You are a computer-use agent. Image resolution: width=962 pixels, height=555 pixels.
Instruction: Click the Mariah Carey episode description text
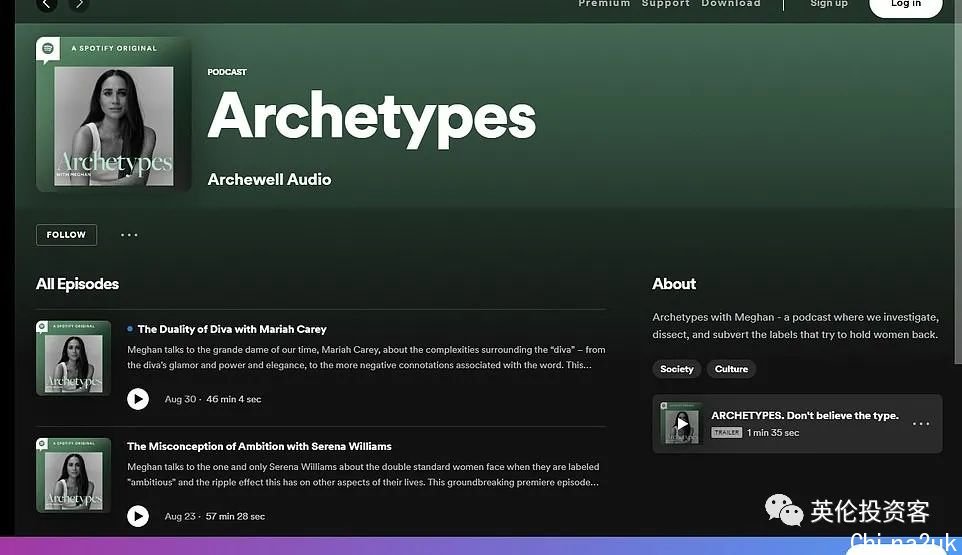coord(366,358)
